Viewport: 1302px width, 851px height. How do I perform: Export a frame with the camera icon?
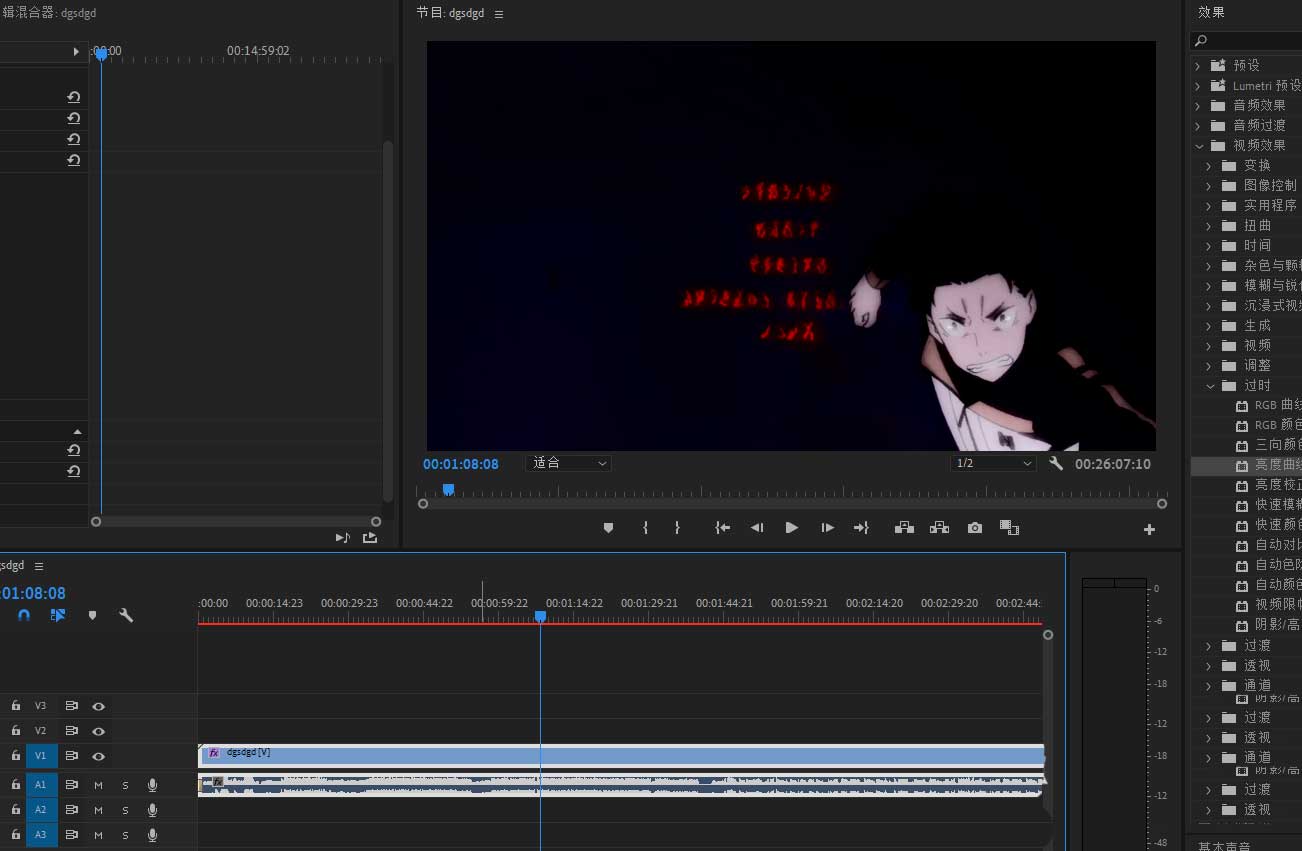pos(975,528)
